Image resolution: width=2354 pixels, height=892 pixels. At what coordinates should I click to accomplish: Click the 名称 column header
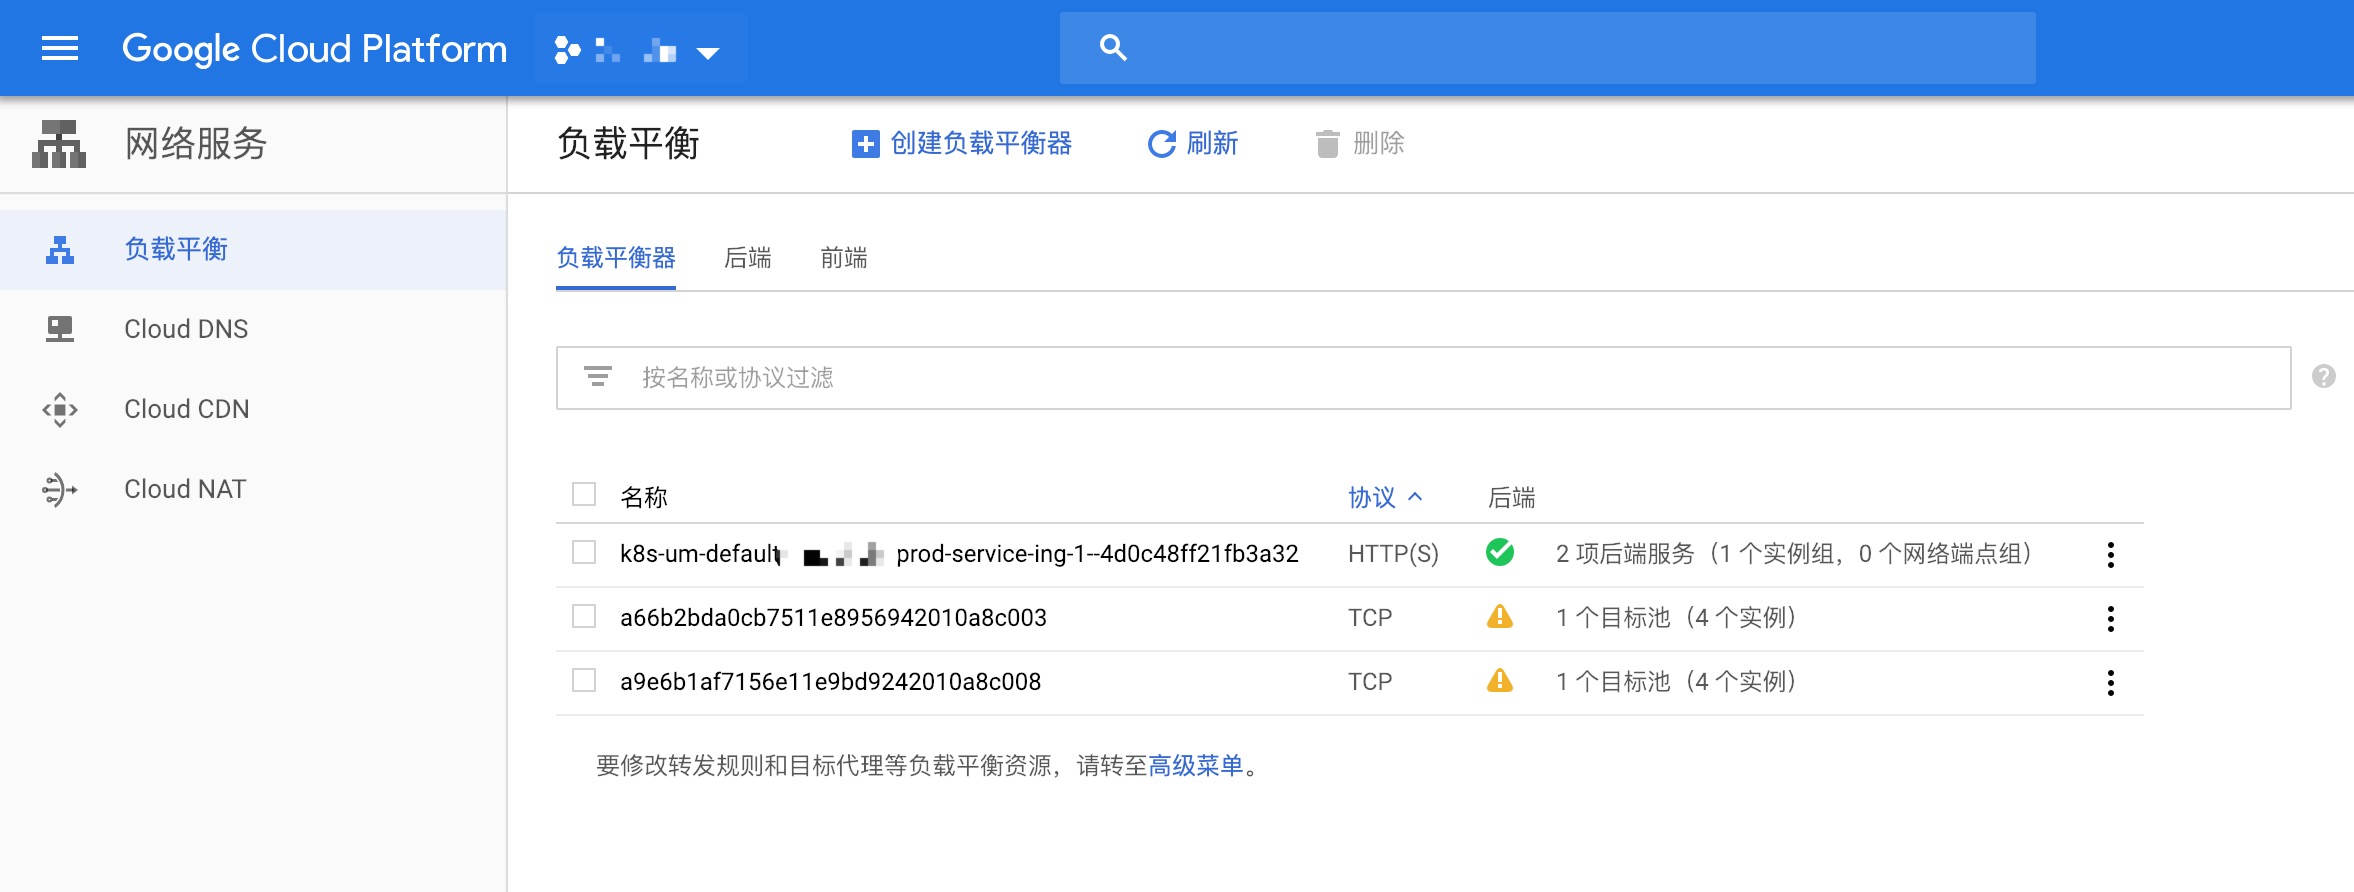[644, 497]
